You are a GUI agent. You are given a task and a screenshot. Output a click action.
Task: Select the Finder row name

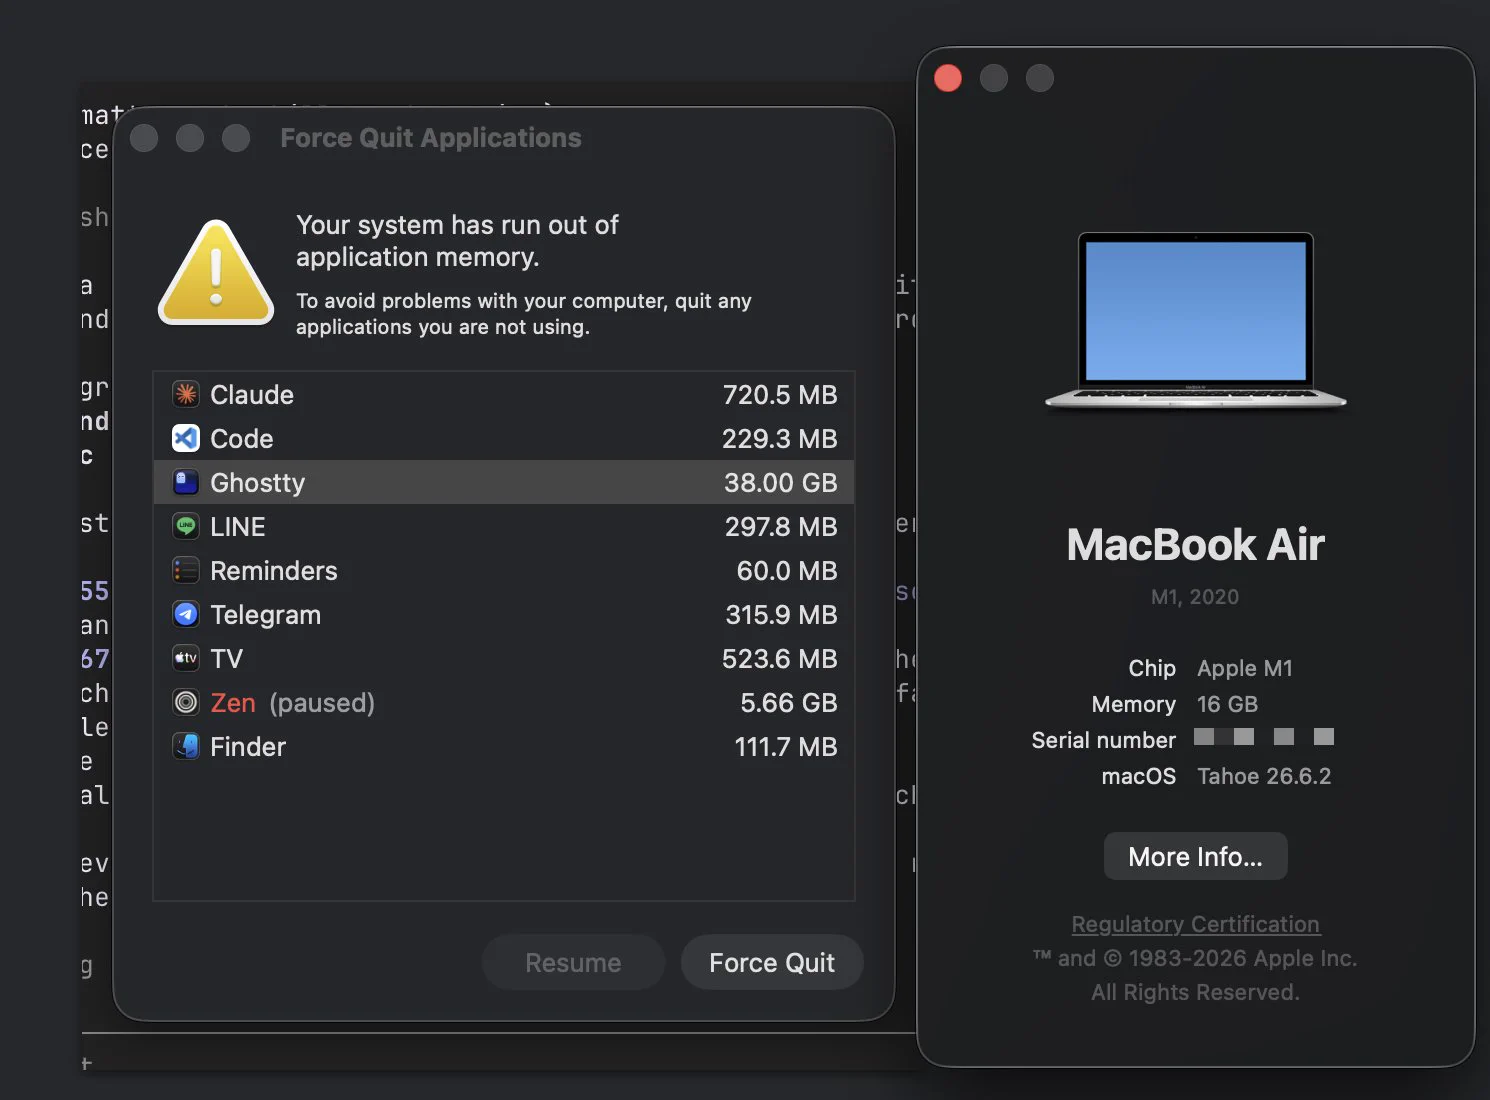point(248,747)
